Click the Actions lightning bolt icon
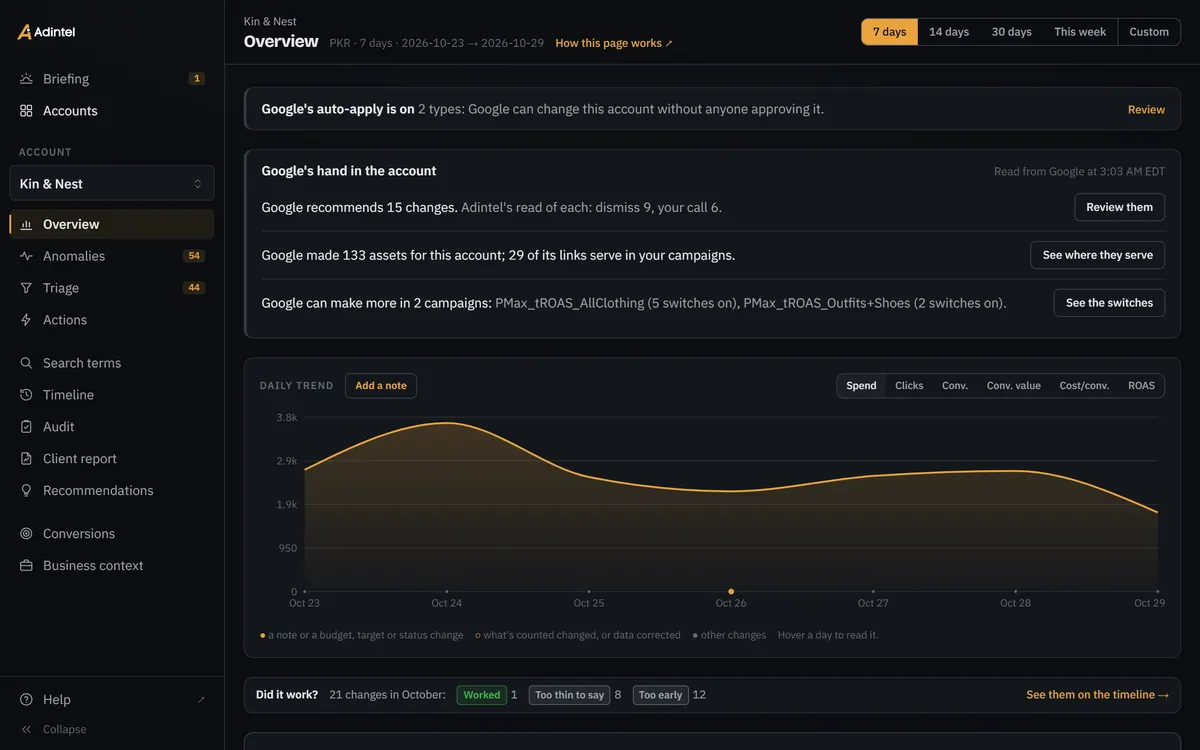1200x750 pixels. [26, 320]
